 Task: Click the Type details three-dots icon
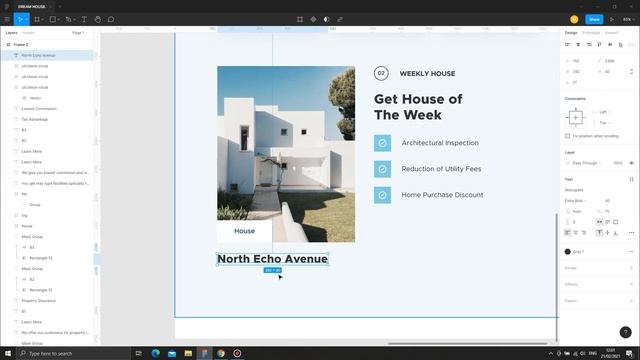(631, 233)
